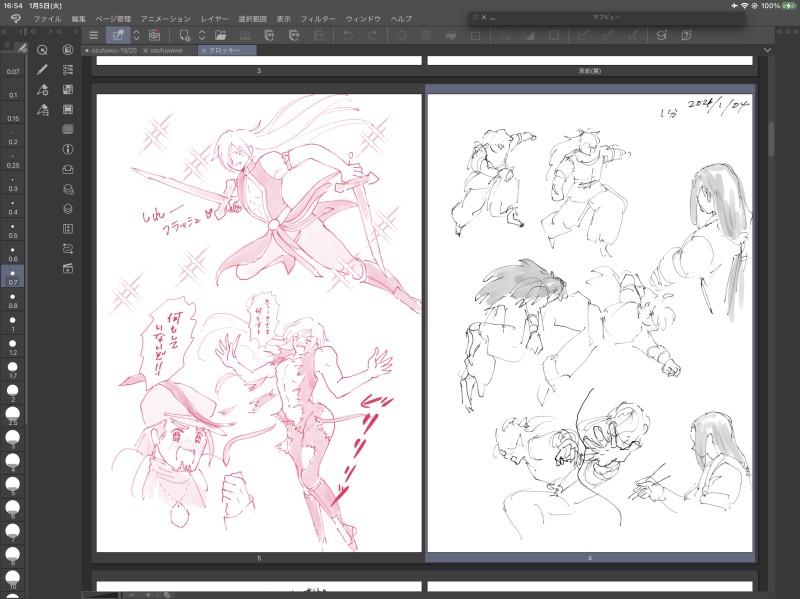Click the vertical scrollbar on the right
The image size is (800, 599).
pyautogui.click(x=771, y=139)
